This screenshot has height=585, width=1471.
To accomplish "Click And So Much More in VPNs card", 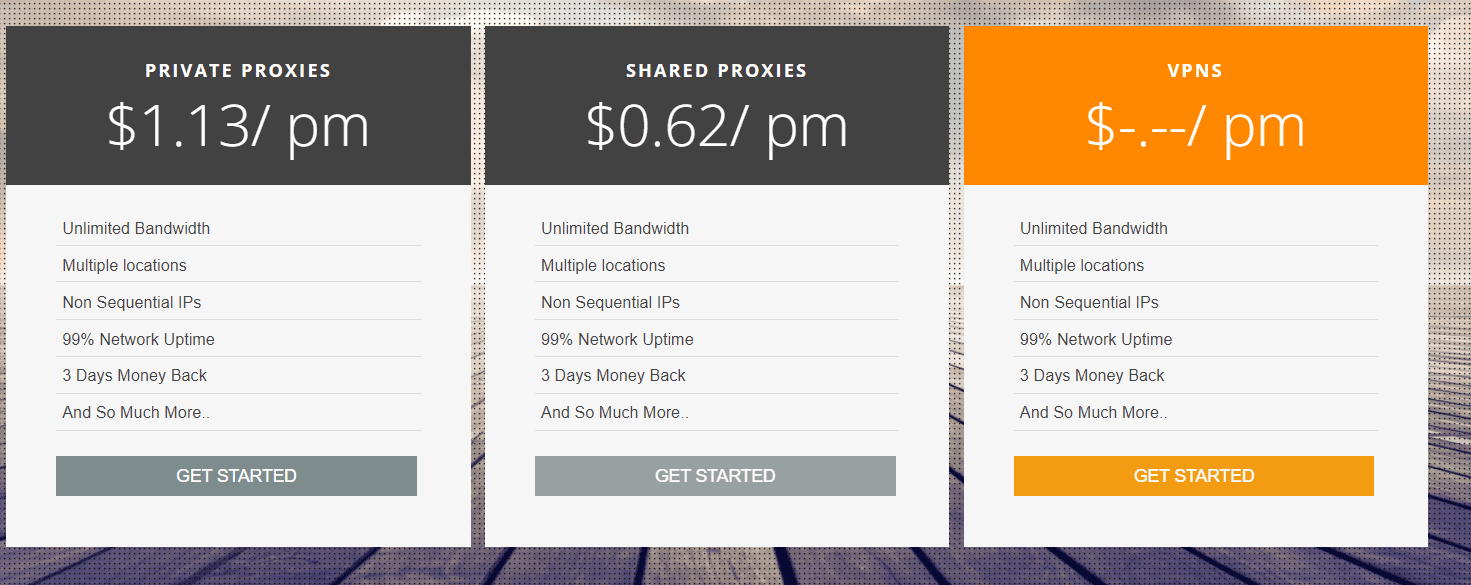I will pos(1093,412).
